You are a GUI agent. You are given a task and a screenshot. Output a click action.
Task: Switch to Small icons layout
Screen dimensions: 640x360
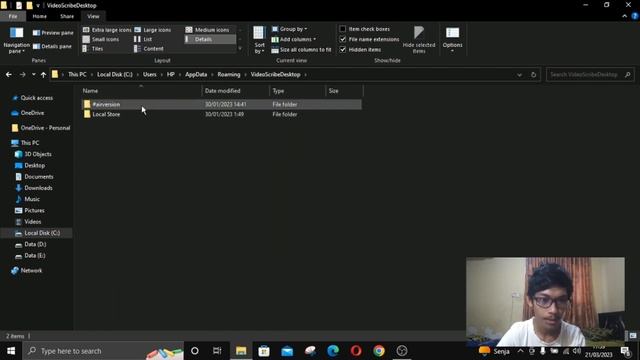[x=101, y=39]
